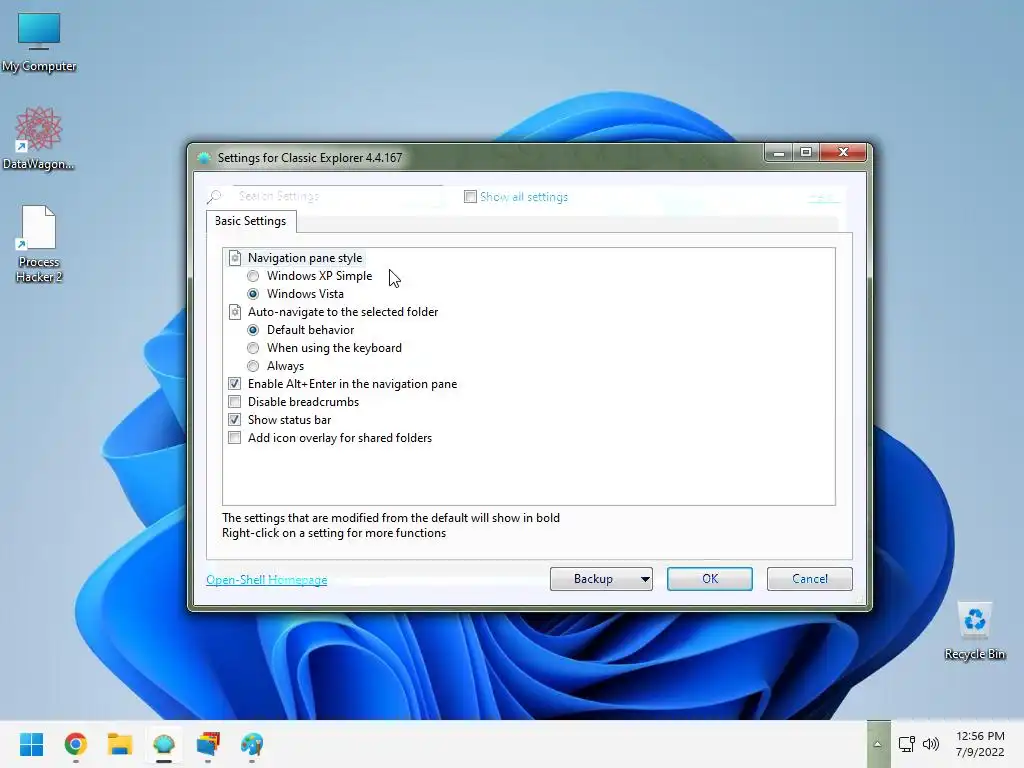
Task: Click the Open-Shell shell icon in taskbar
Action: 164,744
